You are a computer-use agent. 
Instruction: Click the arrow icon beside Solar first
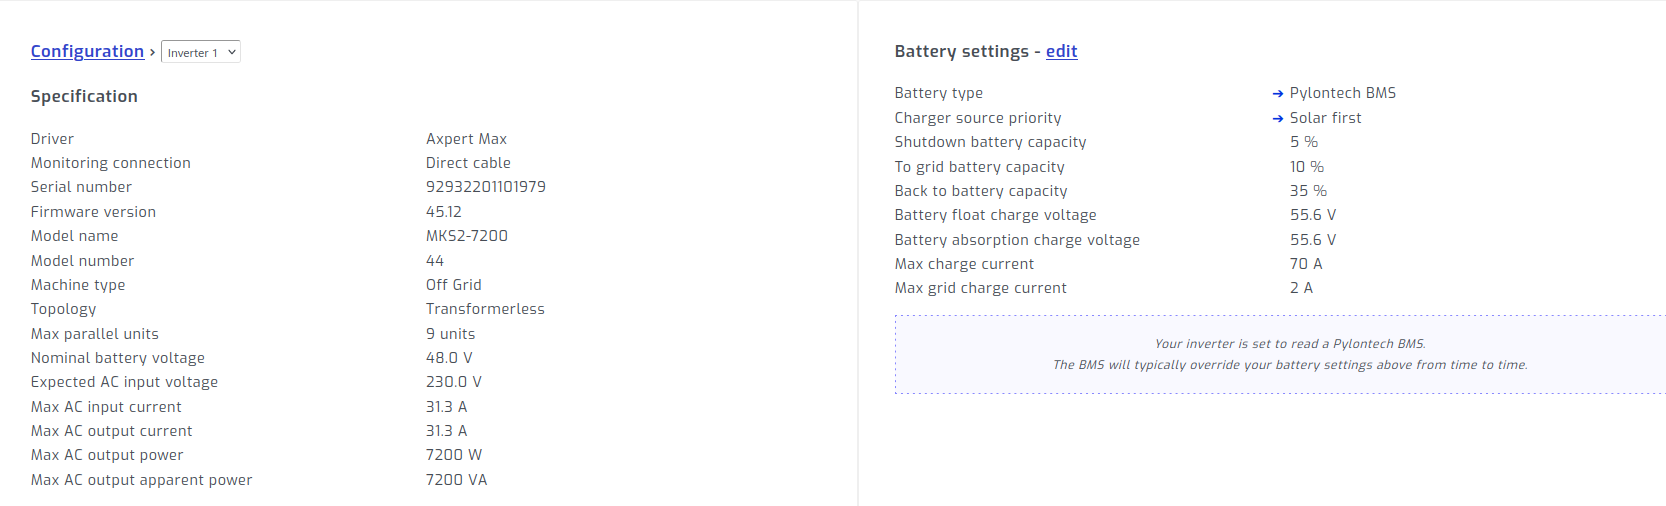tap(1278, 118)
